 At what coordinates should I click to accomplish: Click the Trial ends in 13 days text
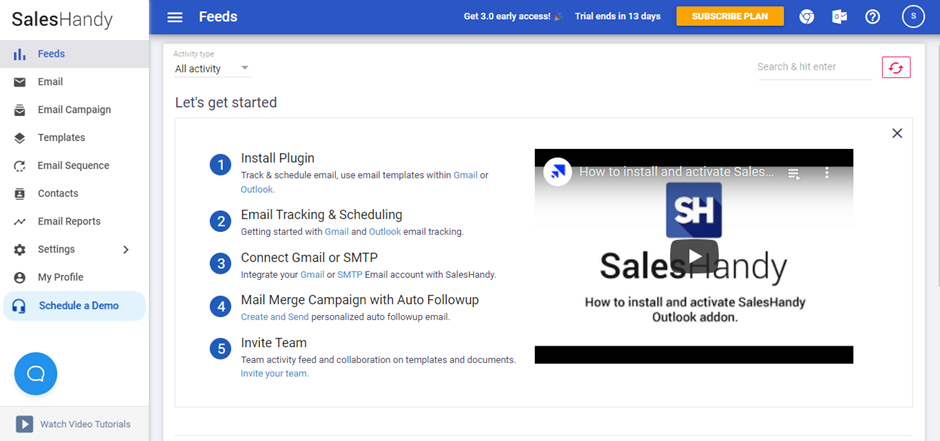pyautogui.click(x=617, y=17)
